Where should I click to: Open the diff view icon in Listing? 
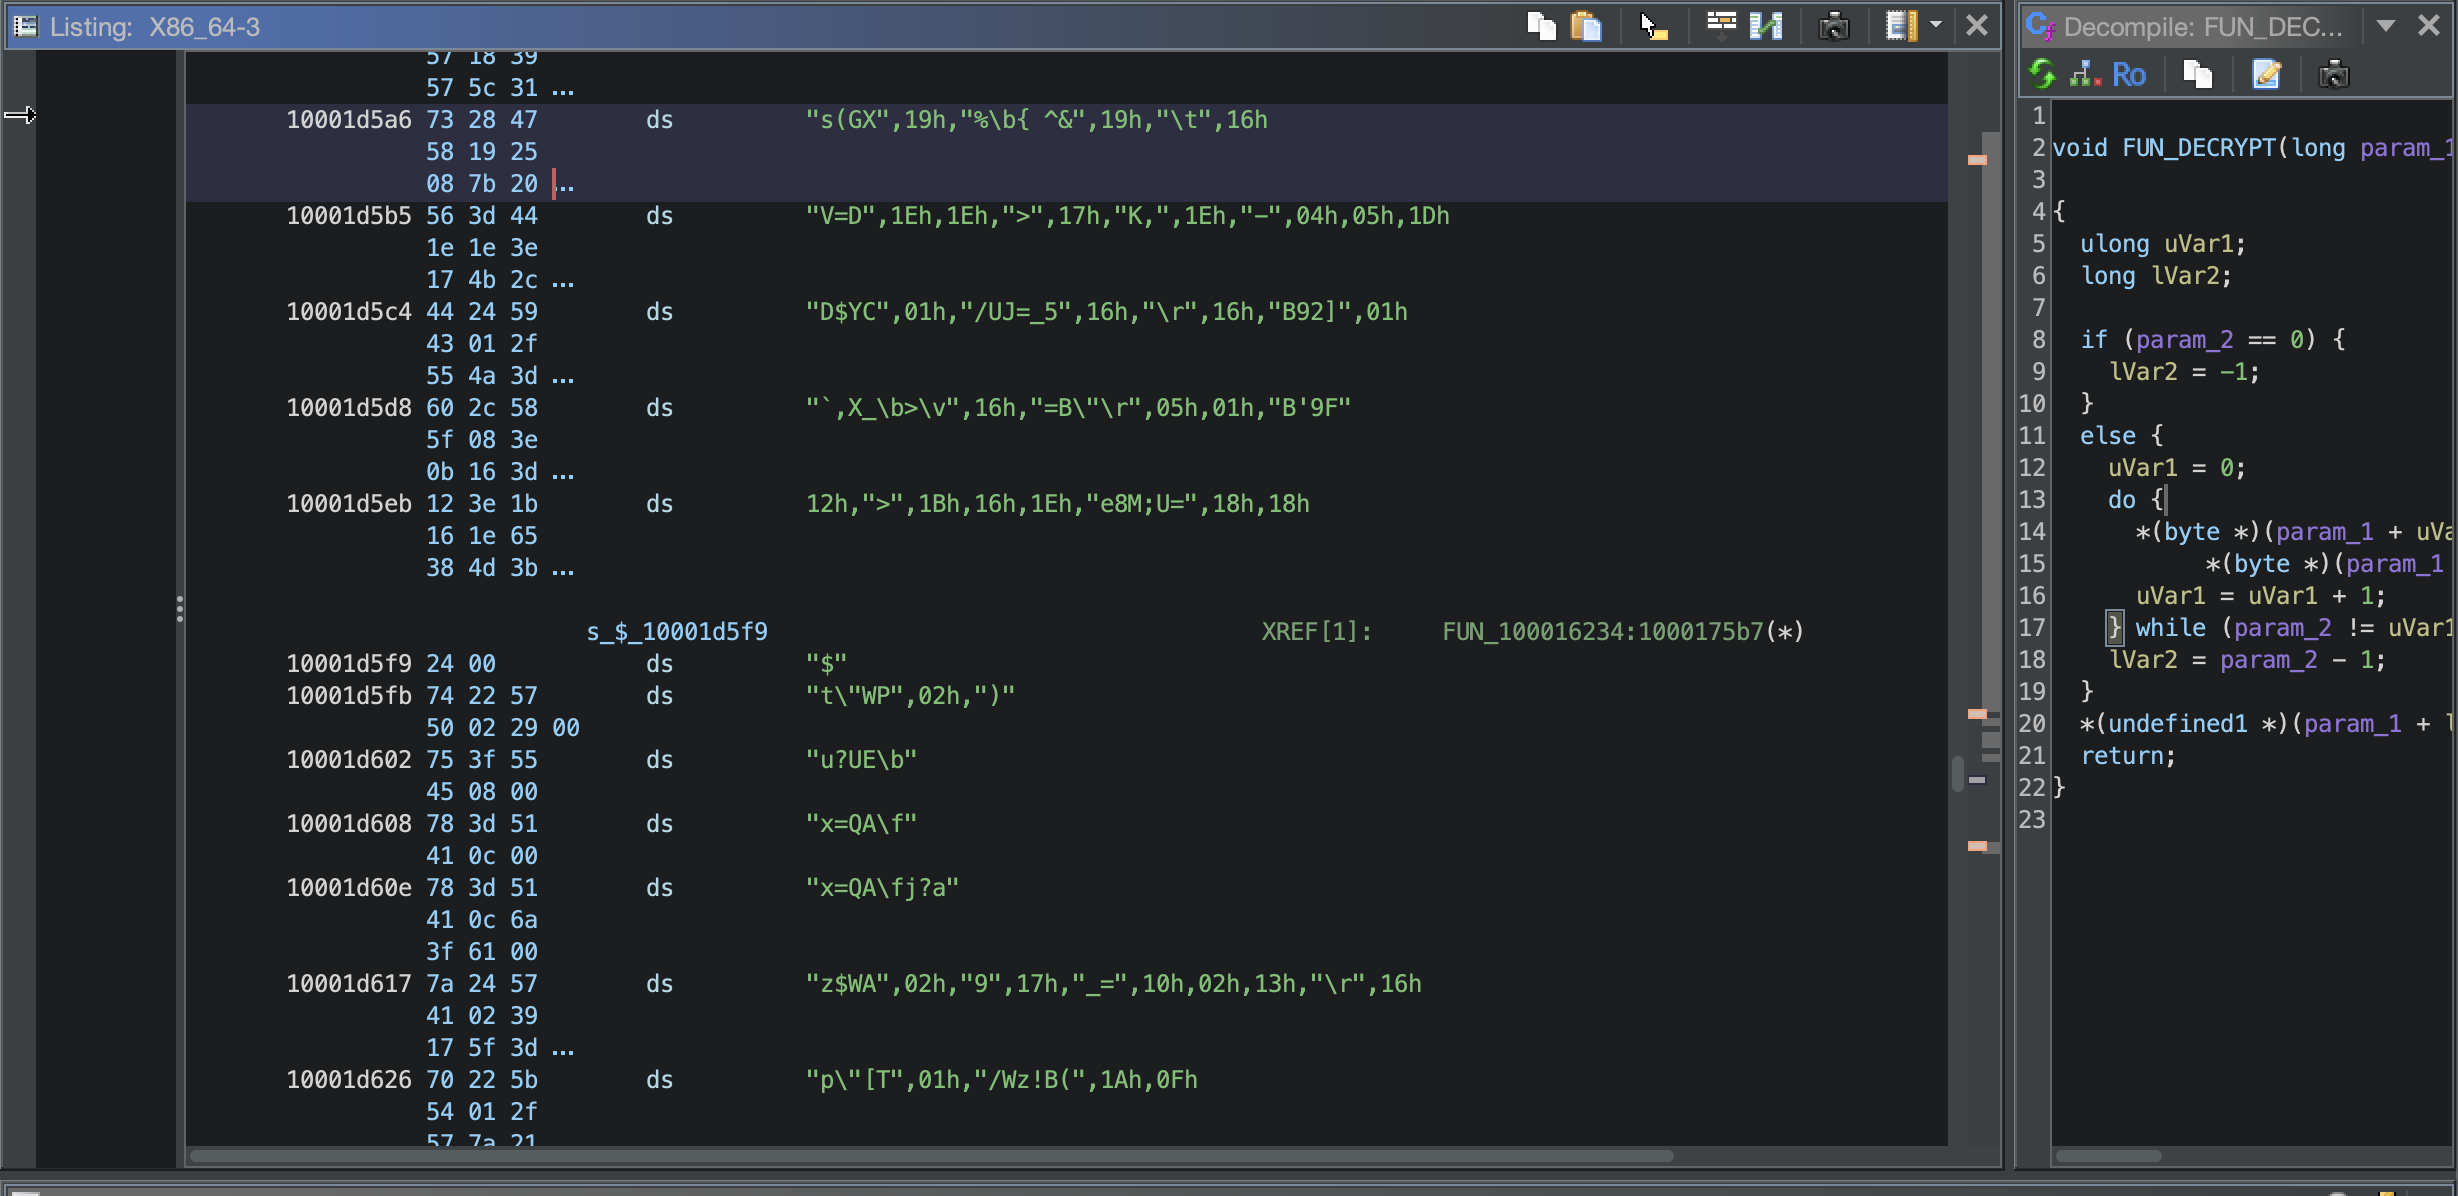[x=1766, y=26]
